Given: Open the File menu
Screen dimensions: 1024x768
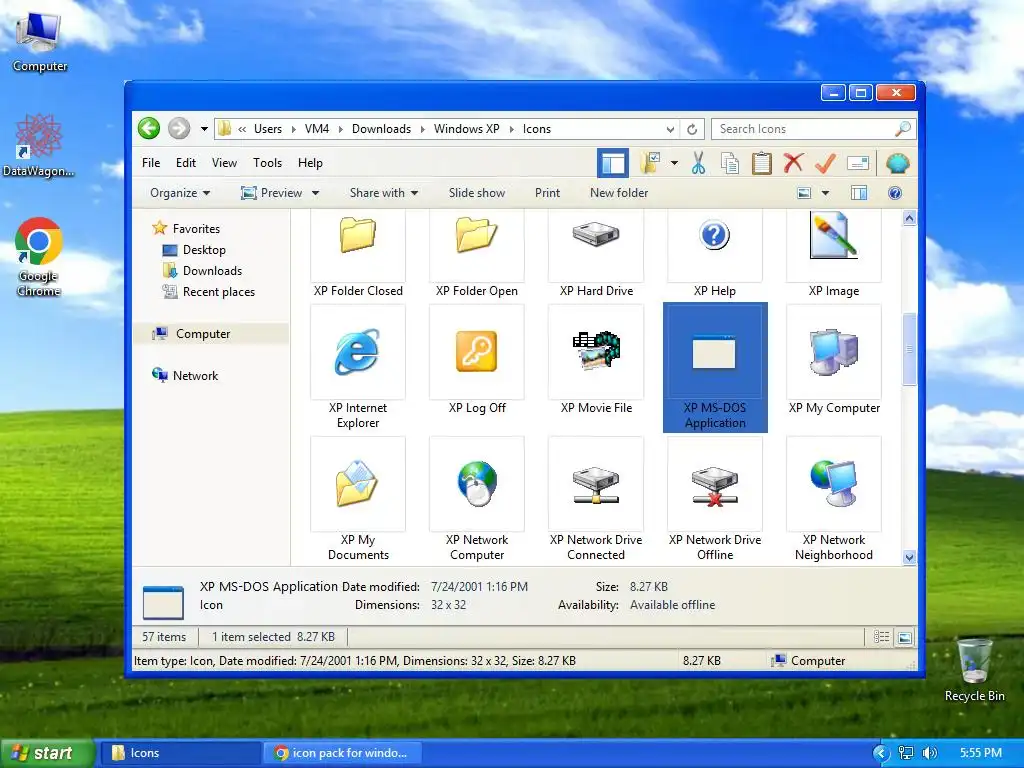Looking at the screenshot, I should click(151, 163).
